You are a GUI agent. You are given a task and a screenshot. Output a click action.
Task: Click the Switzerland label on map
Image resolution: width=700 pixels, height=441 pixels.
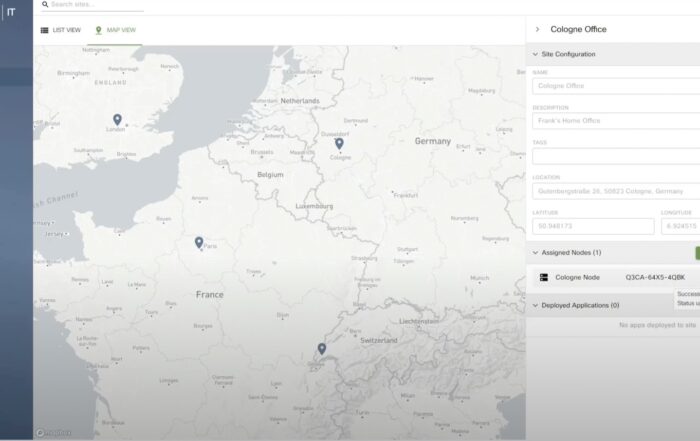pos(379,340)
